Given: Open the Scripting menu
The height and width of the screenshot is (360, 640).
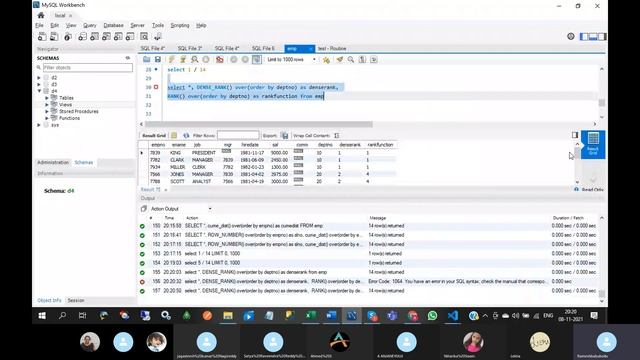Looking at the screenshot, I should tap(180, 25).
